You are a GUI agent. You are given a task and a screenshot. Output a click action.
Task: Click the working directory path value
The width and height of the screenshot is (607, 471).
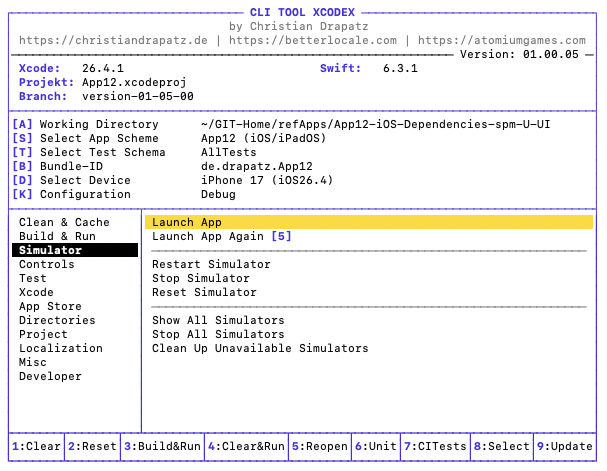tap(376, 124)
